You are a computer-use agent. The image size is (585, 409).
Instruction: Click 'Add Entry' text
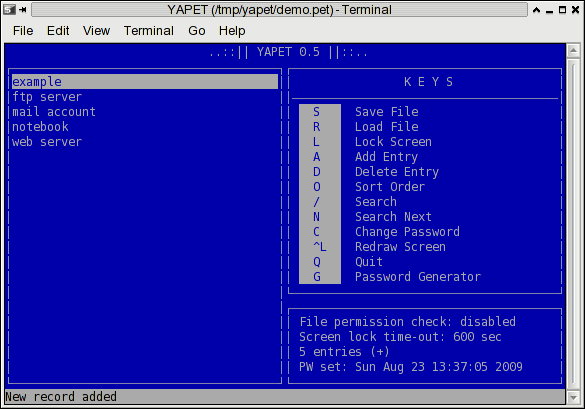pos(387,157)
